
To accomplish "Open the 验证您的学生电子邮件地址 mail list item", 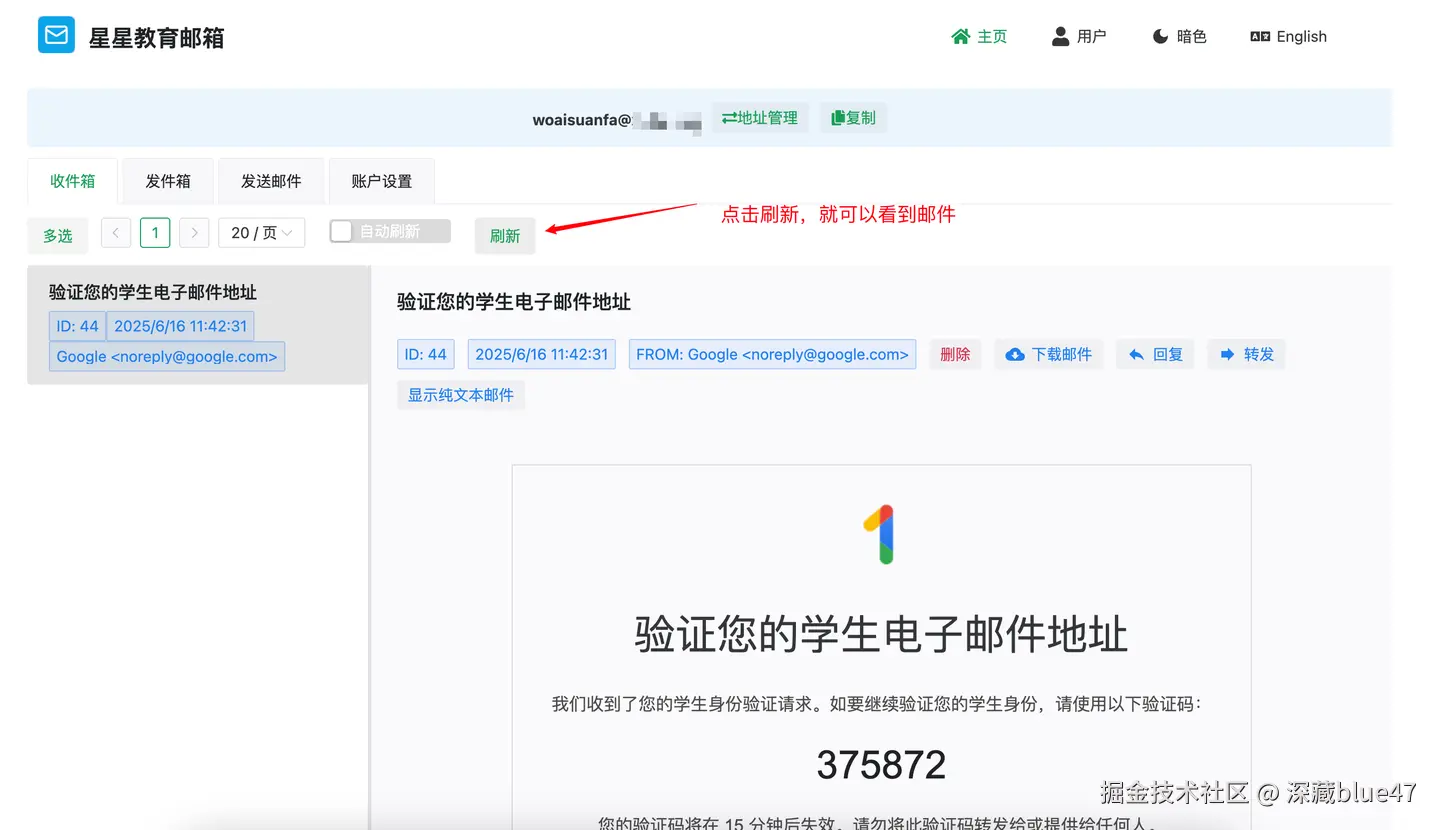I will click(x=198, y=325).
